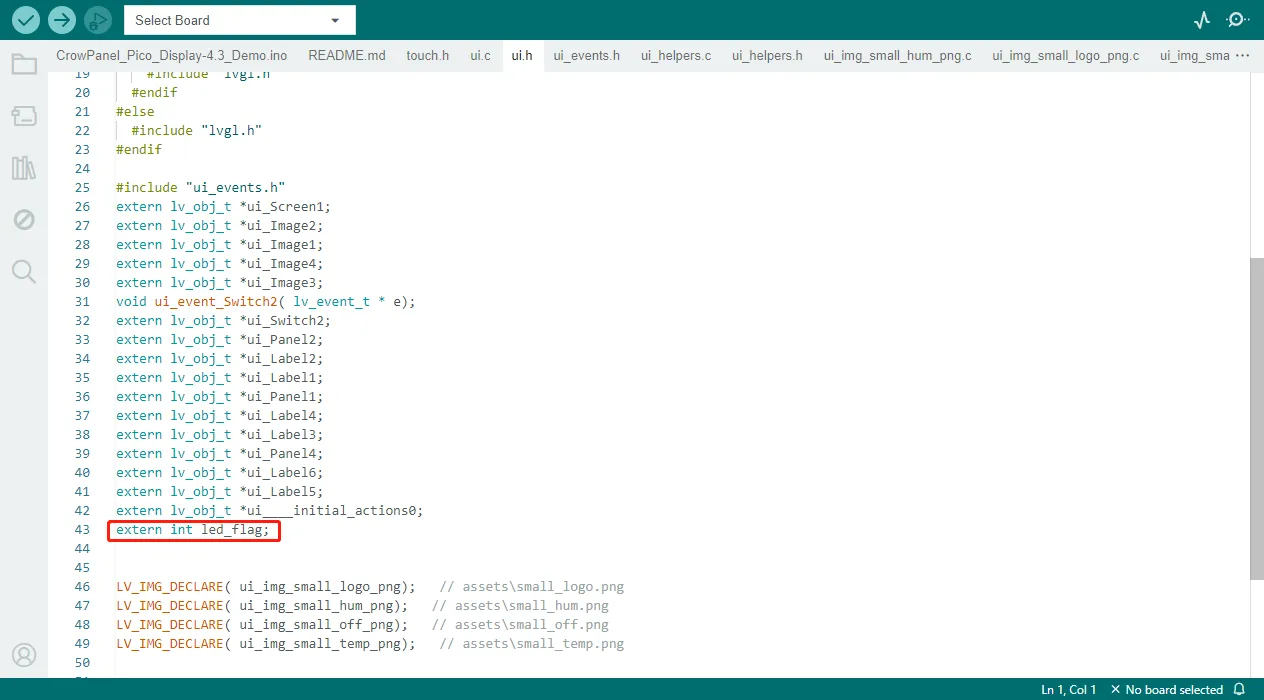Show more tabs with the ellipsis button
This screenshot has height=700, width=1264.
pos(1243,56)
